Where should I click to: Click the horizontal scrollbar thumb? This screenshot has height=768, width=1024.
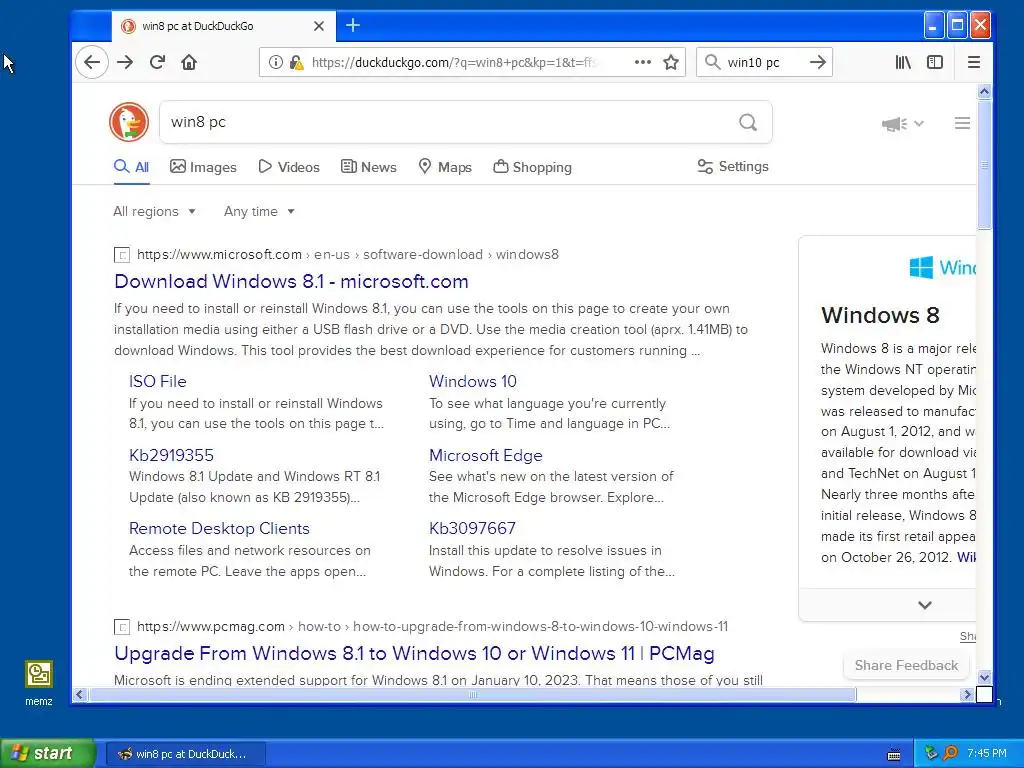pyautogui.click(x=472, y=695)
